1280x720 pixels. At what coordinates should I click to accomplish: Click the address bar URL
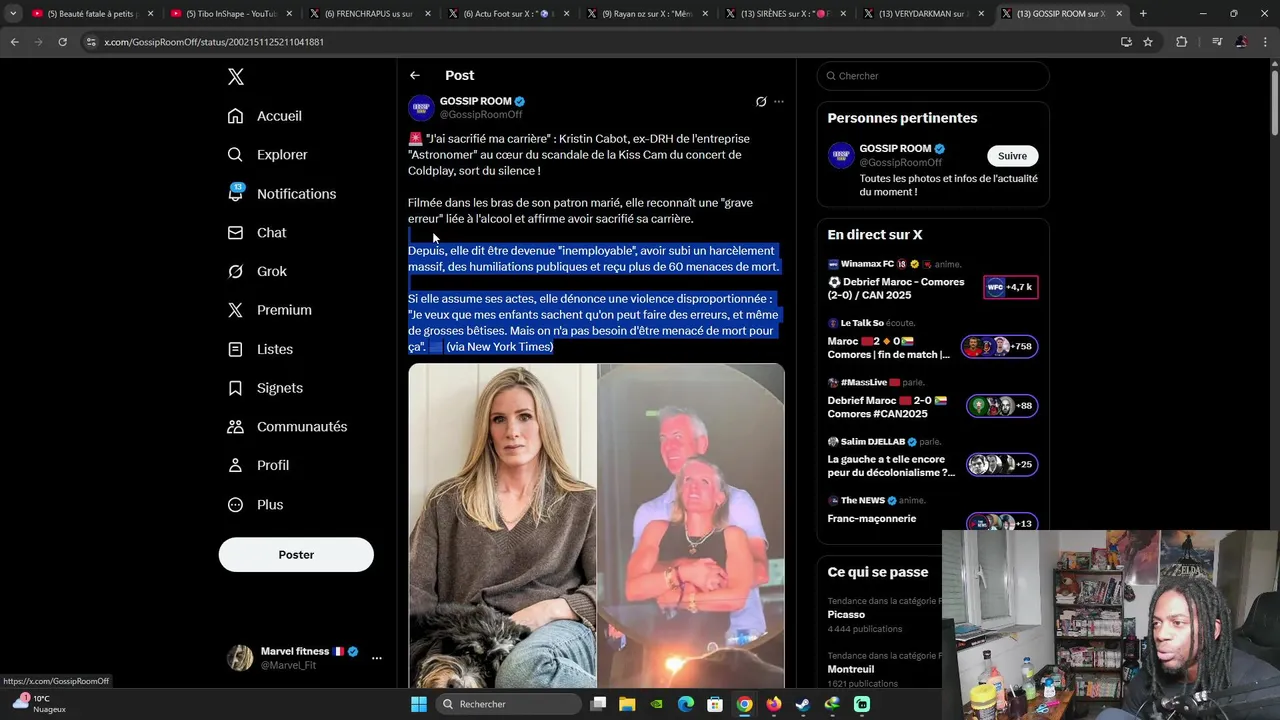(x=214, y=42)
